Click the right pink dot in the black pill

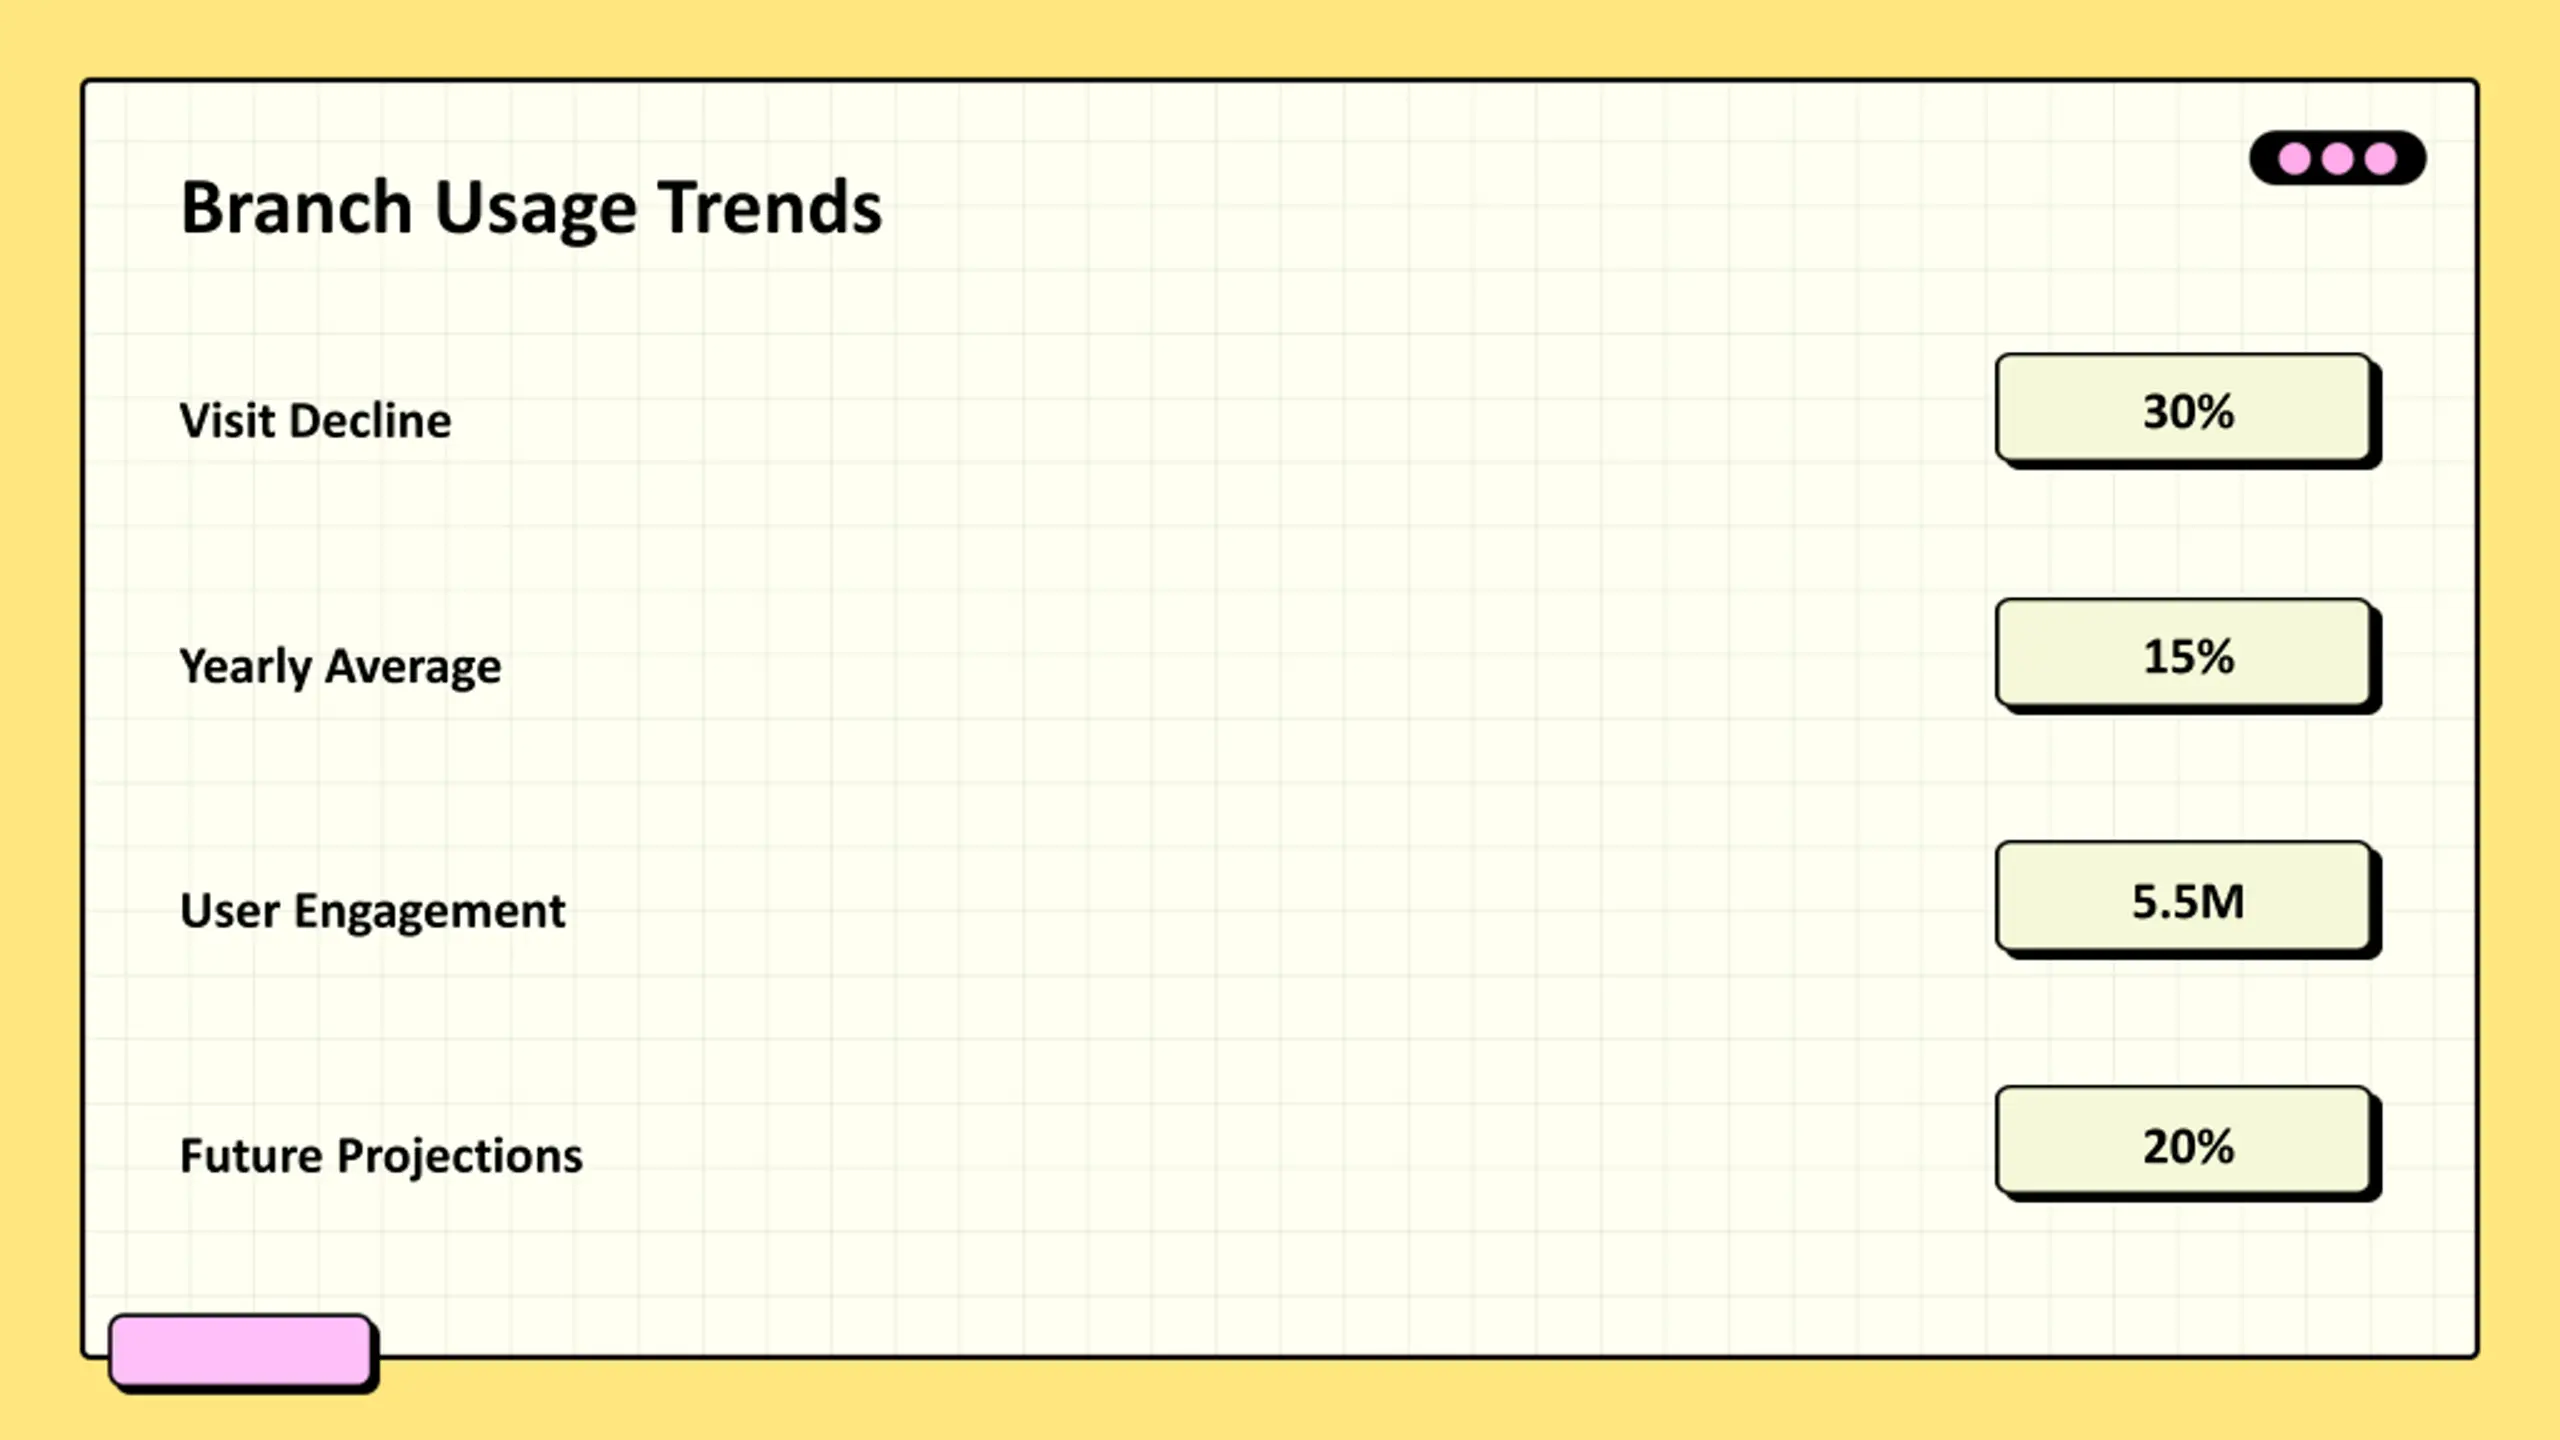tap(2381, 159)
